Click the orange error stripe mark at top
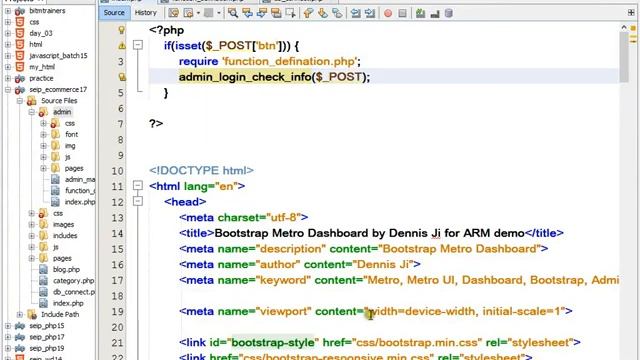 click(633, 28)
